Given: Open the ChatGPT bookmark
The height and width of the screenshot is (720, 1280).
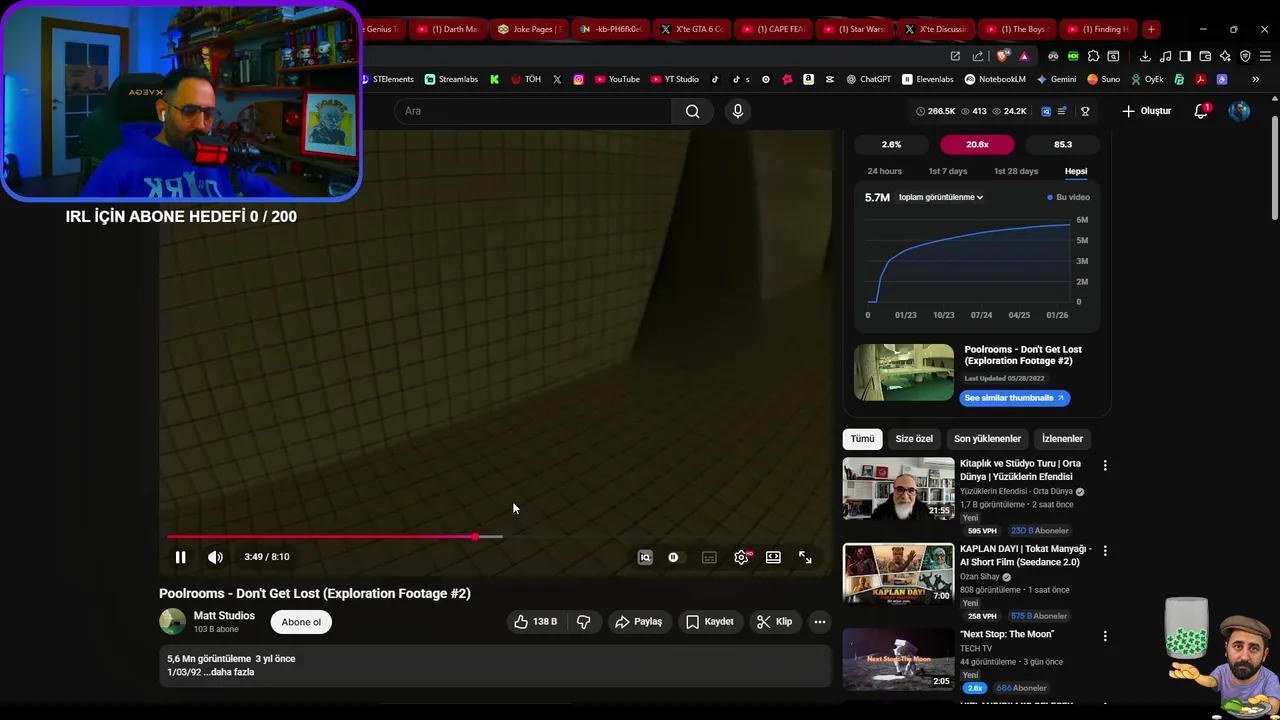Looking at the screenshot, I should [x=868, y=79].
